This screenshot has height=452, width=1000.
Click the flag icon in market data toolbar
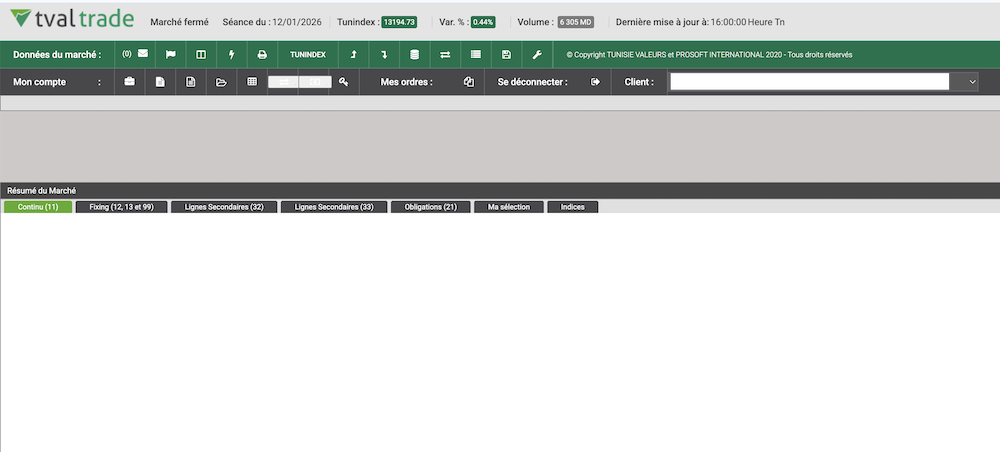click(x=170, y=54)
